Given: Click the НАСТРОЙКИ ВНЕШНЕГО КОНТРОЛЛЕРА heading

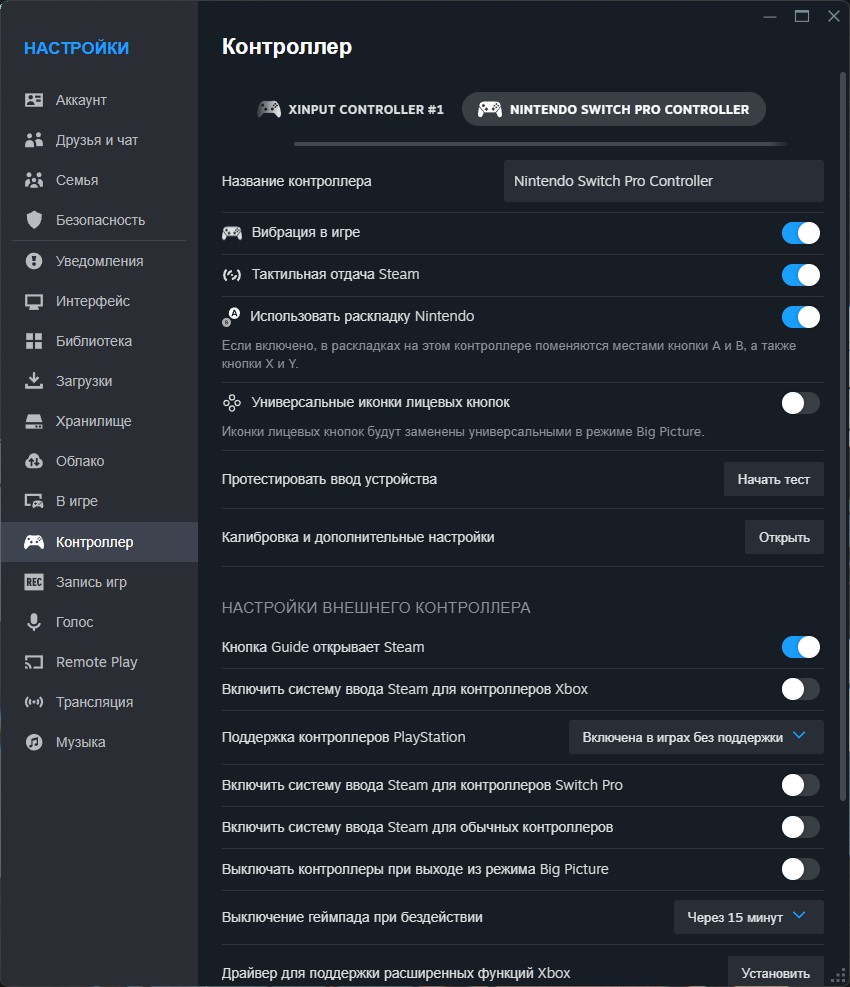Looking at the screenshot, I should click(376, 607).
